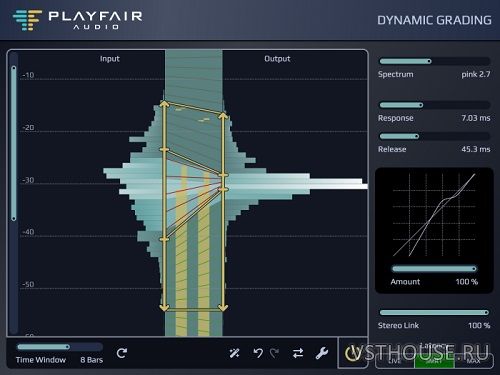Viewport: 500px width, 375px height.
Task: Click the 'Time Window' label
Action: [41, 360]
